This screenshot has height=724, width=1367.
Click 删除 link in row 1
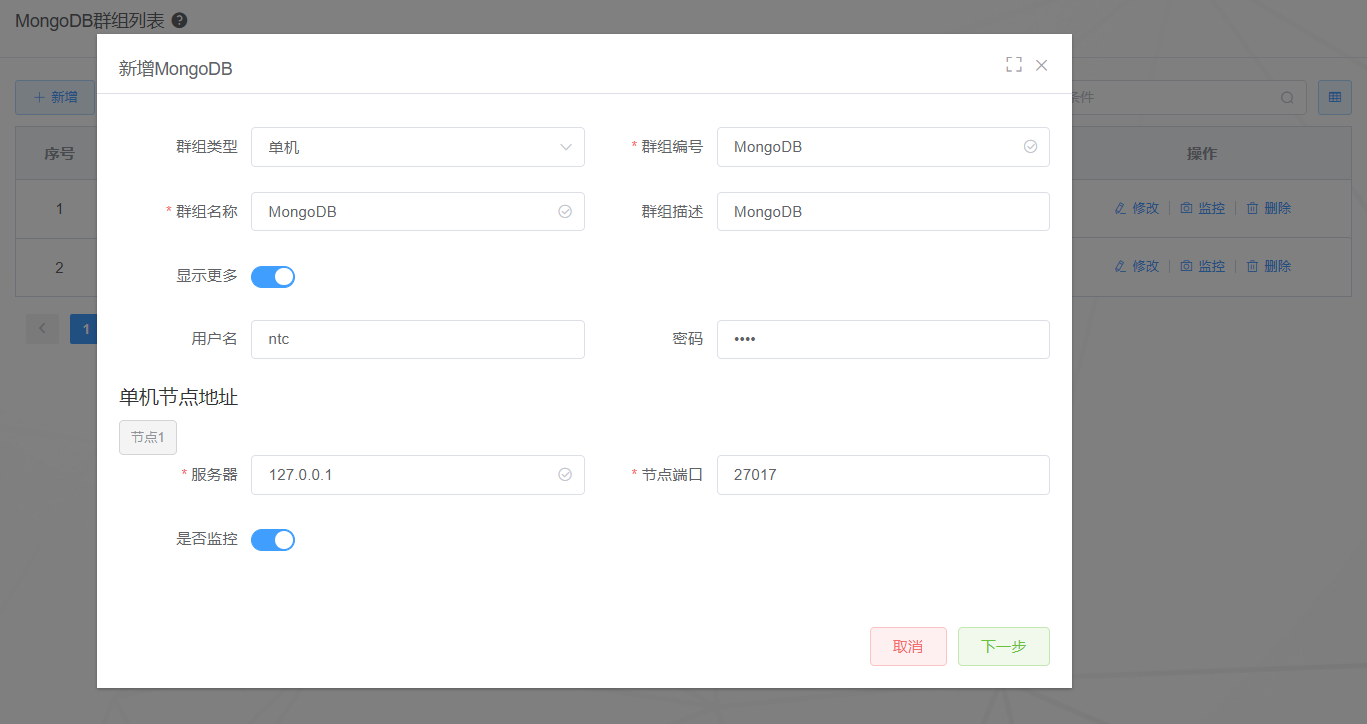pyautogui.click(x=1269, y=208)
